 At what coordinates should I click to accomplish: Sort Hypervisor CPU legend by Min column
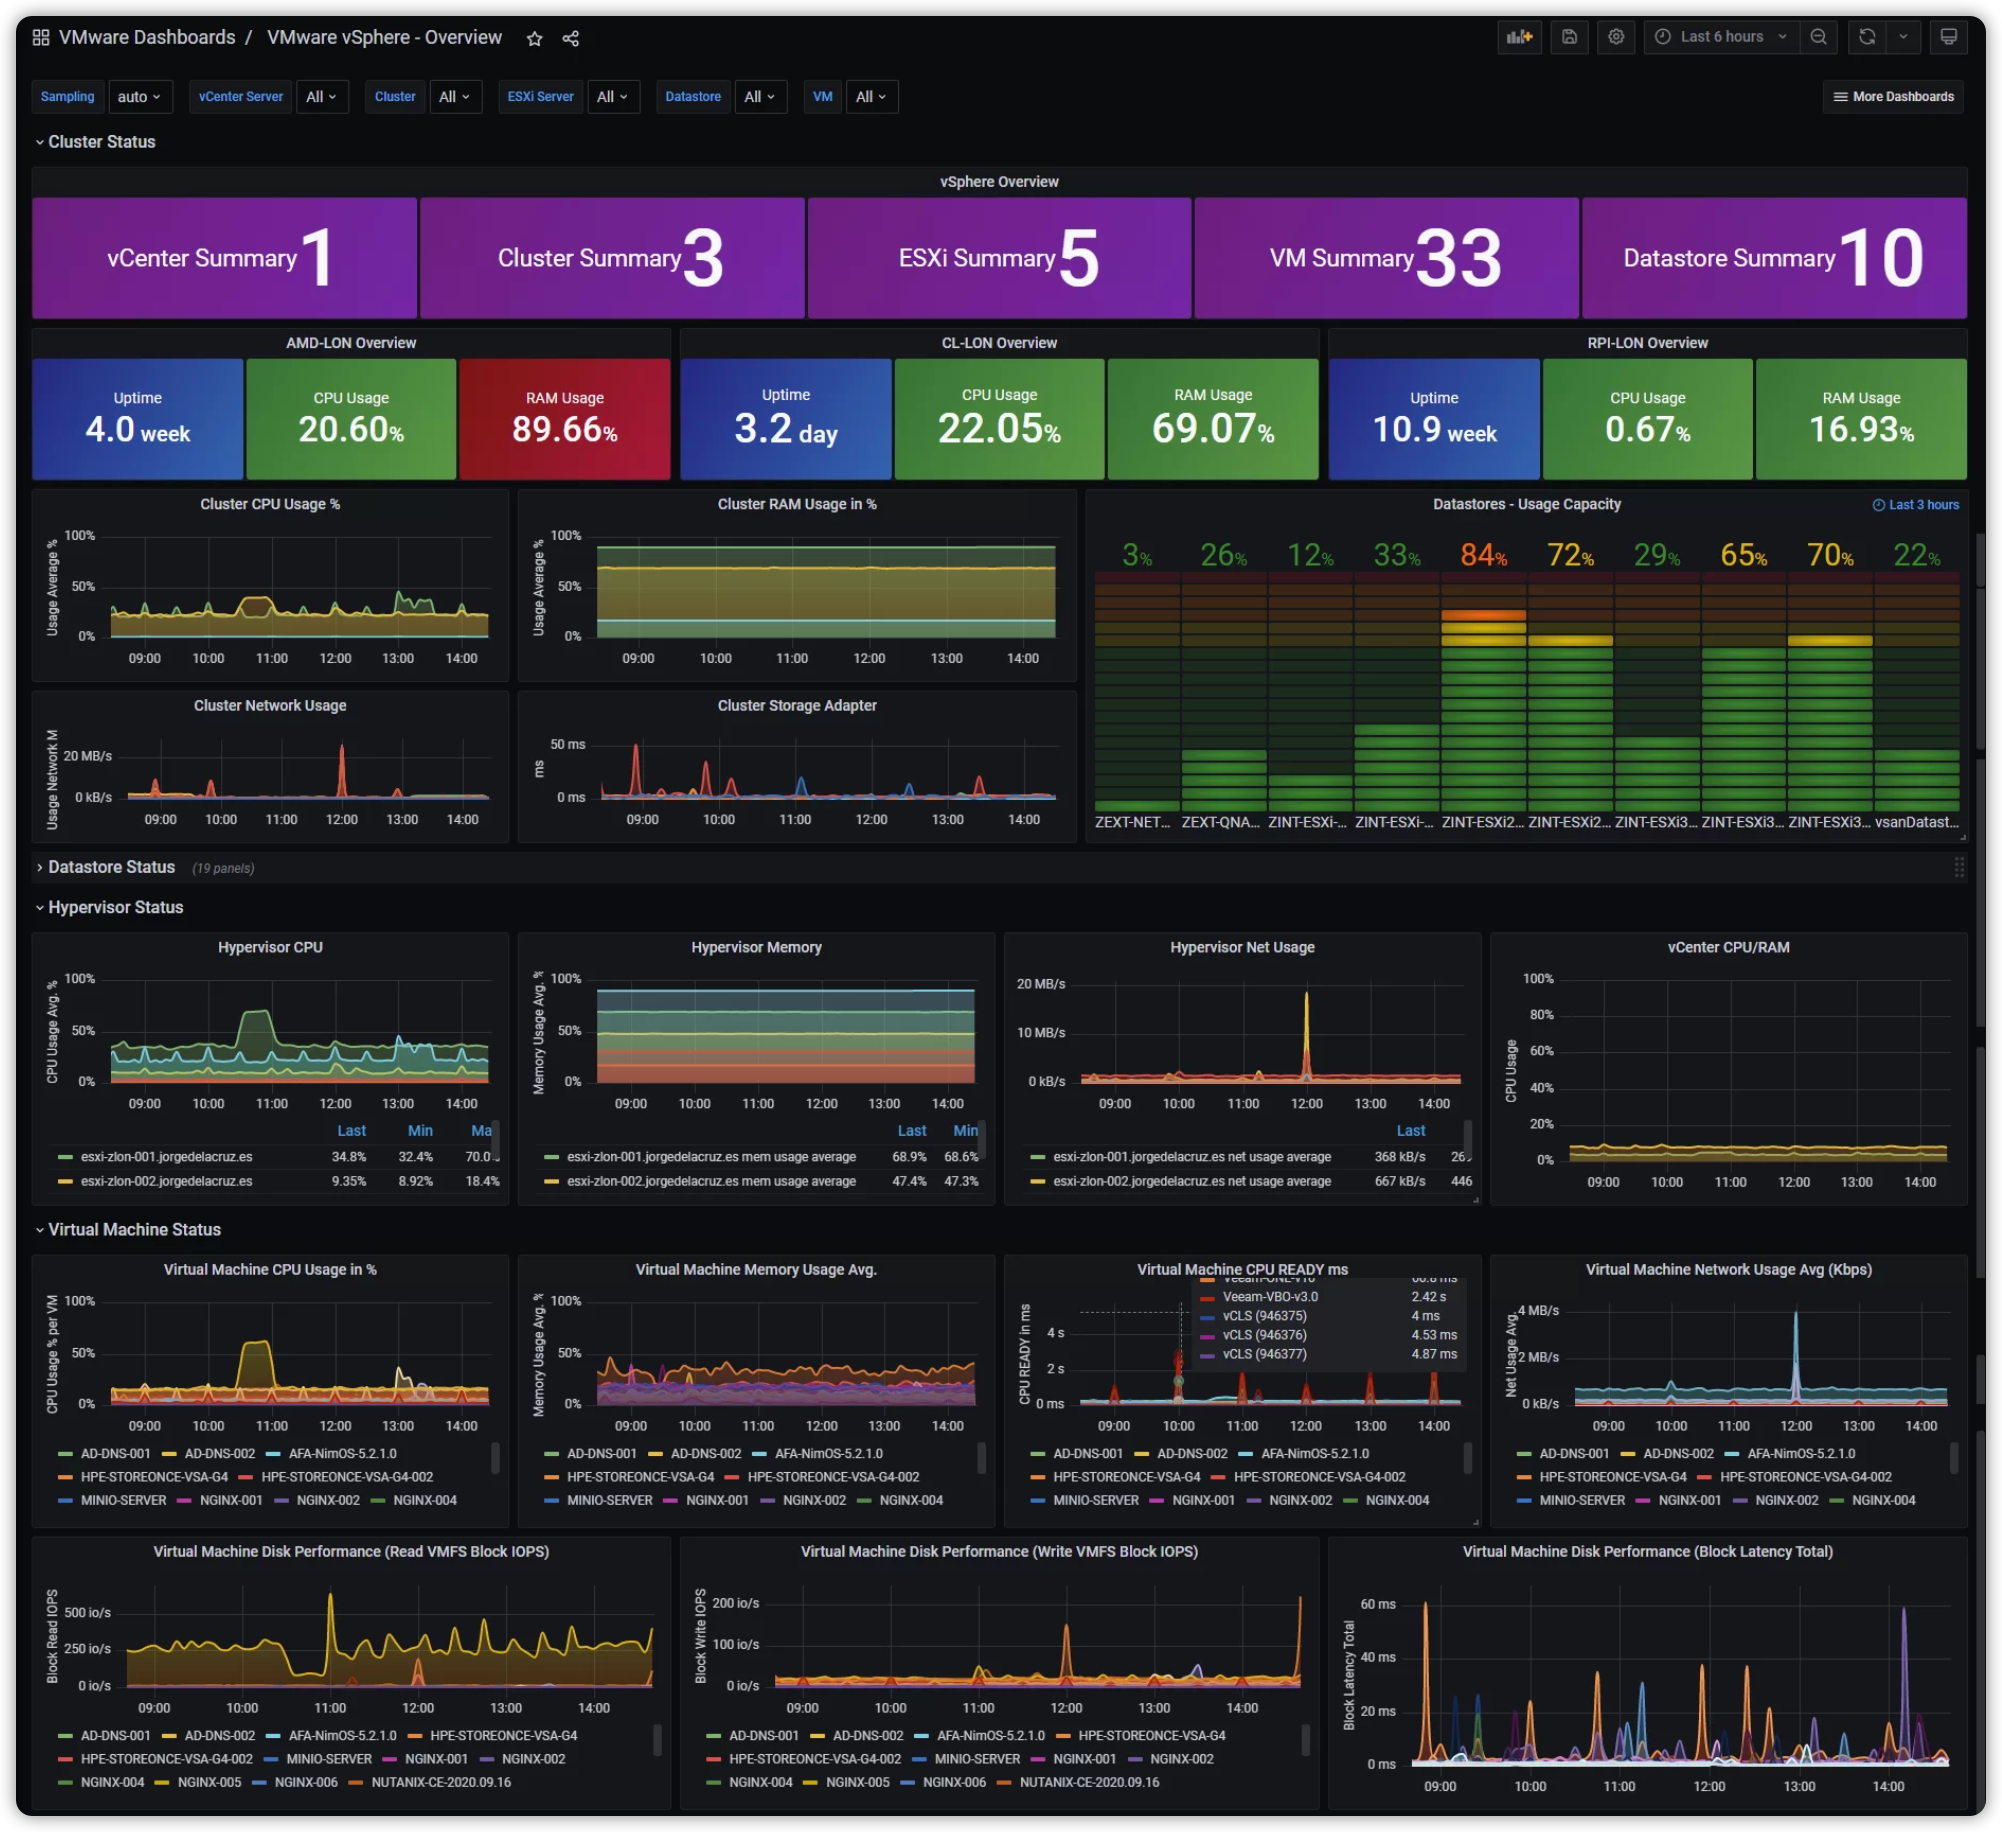click(x=420, y=1131)
